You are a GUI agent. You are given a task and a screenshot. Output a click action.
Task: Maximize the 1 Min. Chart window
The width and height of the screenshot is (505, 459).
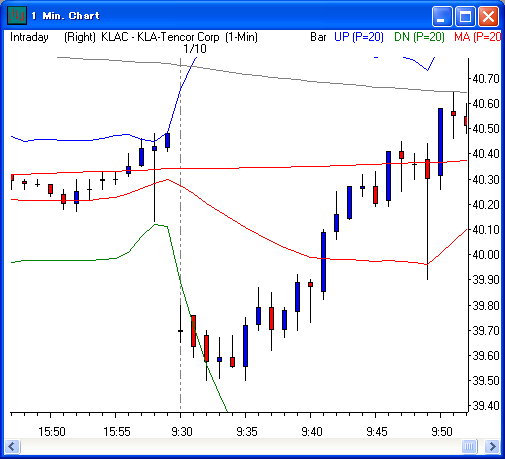pos(465,16)
